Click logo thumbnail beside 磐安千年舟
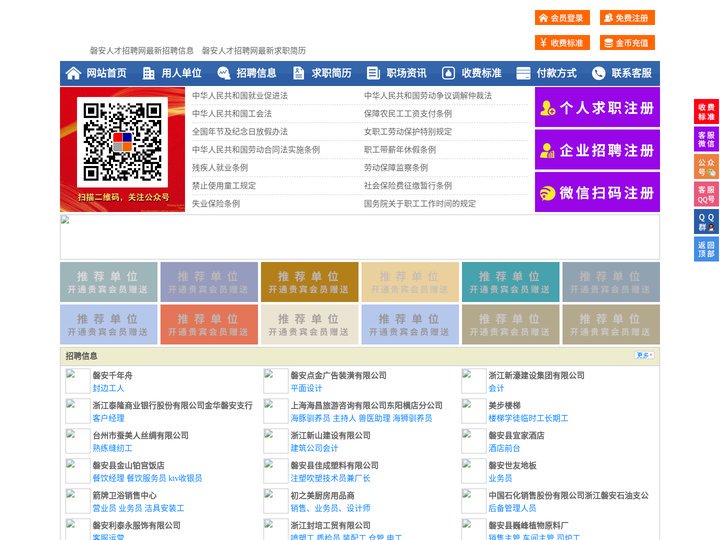 (78, 381)
